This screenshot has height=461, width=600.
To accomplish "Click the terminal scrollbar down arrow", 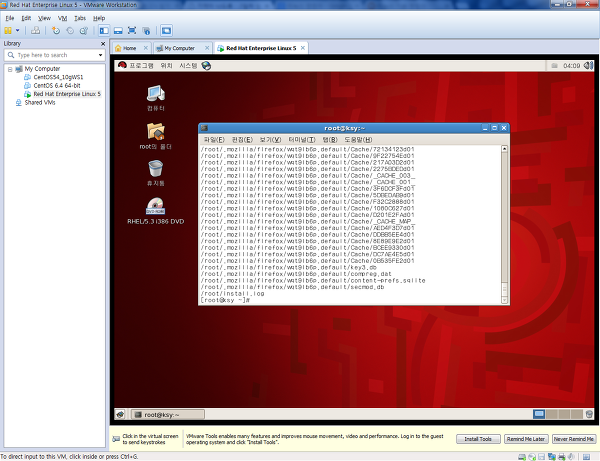I will [504, 300].
